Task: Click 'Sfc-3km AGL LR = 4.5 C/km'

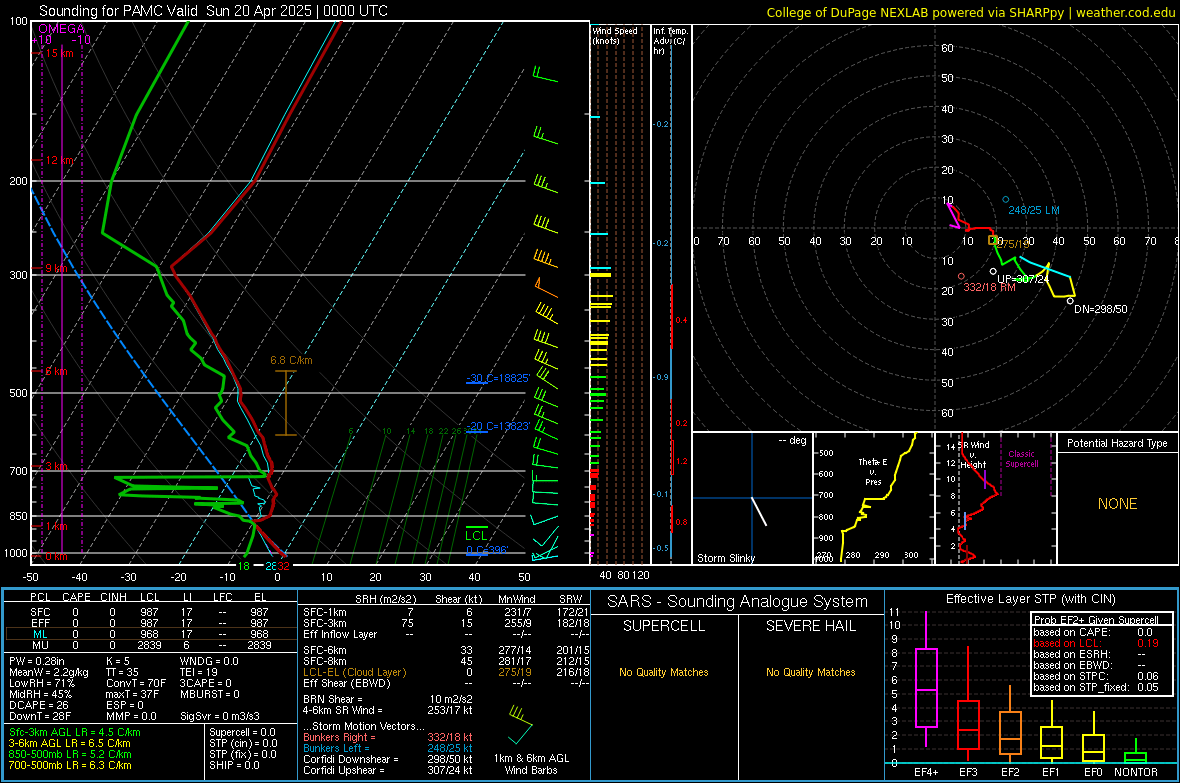Action: (75, 733)
